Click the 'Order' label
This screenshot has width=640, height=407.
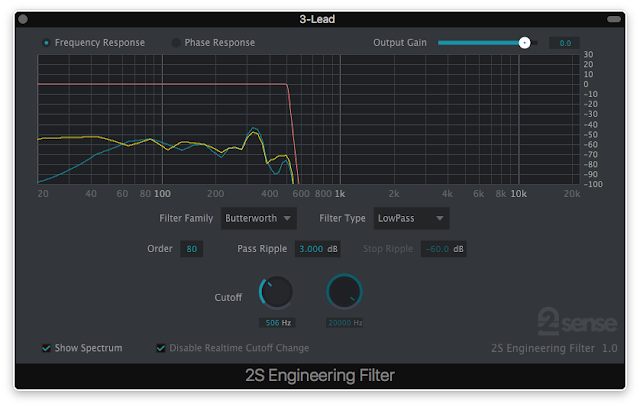(x=160, y=249)
